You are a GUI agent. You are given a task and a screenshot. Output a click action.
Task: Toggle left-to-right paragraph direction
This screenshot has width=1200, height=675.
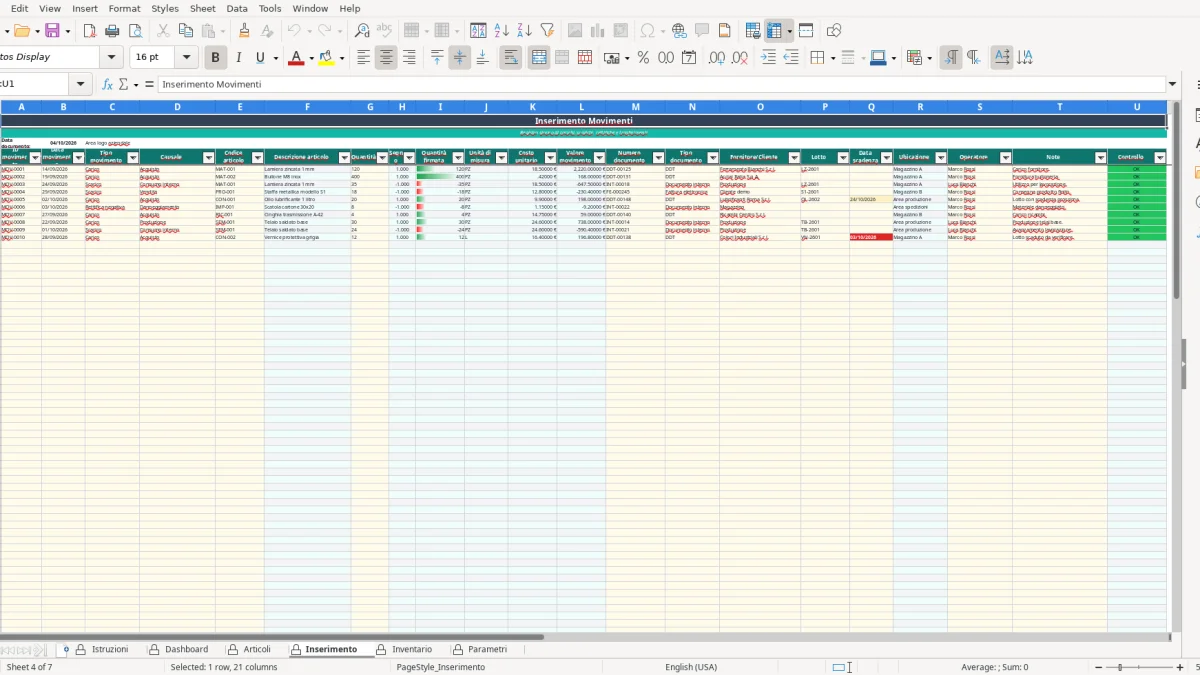point(951,58)
